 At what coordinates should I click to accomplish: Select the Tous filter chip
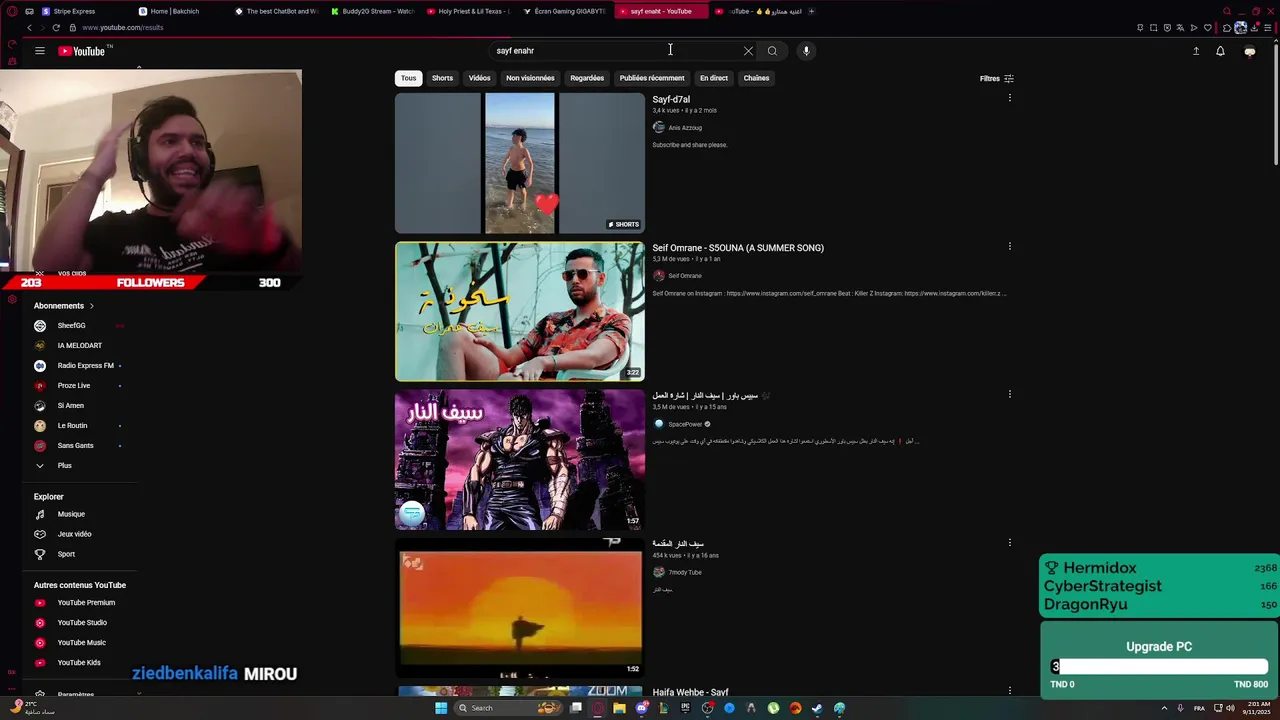[409, 78]
